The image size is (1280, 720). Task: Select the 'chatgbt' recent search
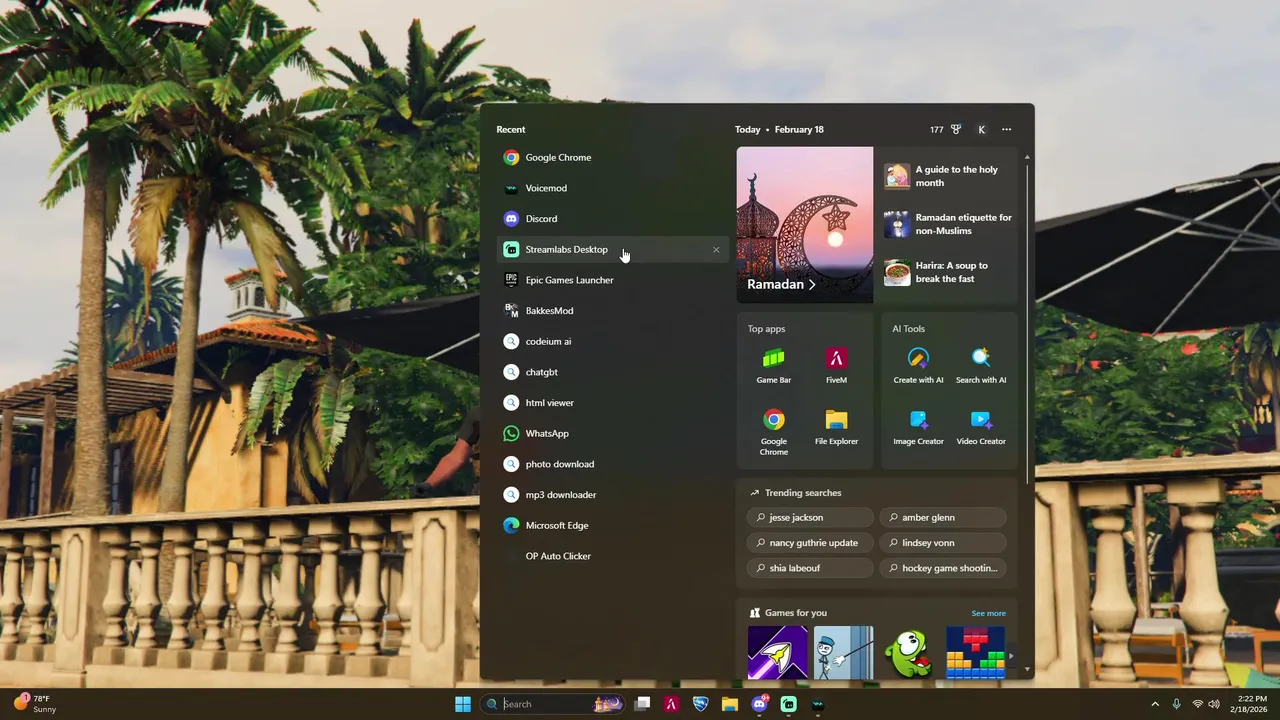pos(611,372)
